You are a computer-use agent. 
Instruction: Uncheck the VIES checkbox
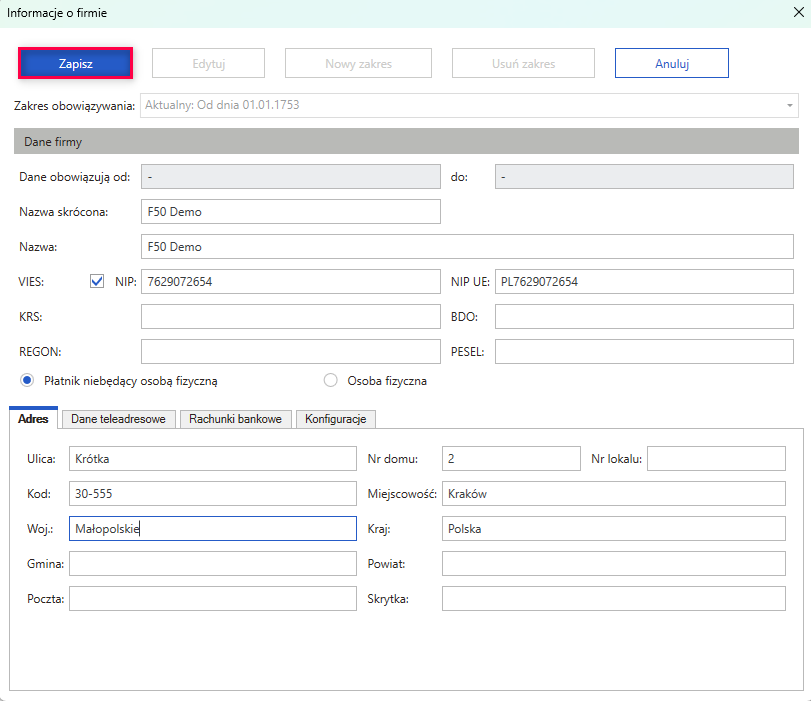pos(97,282)
